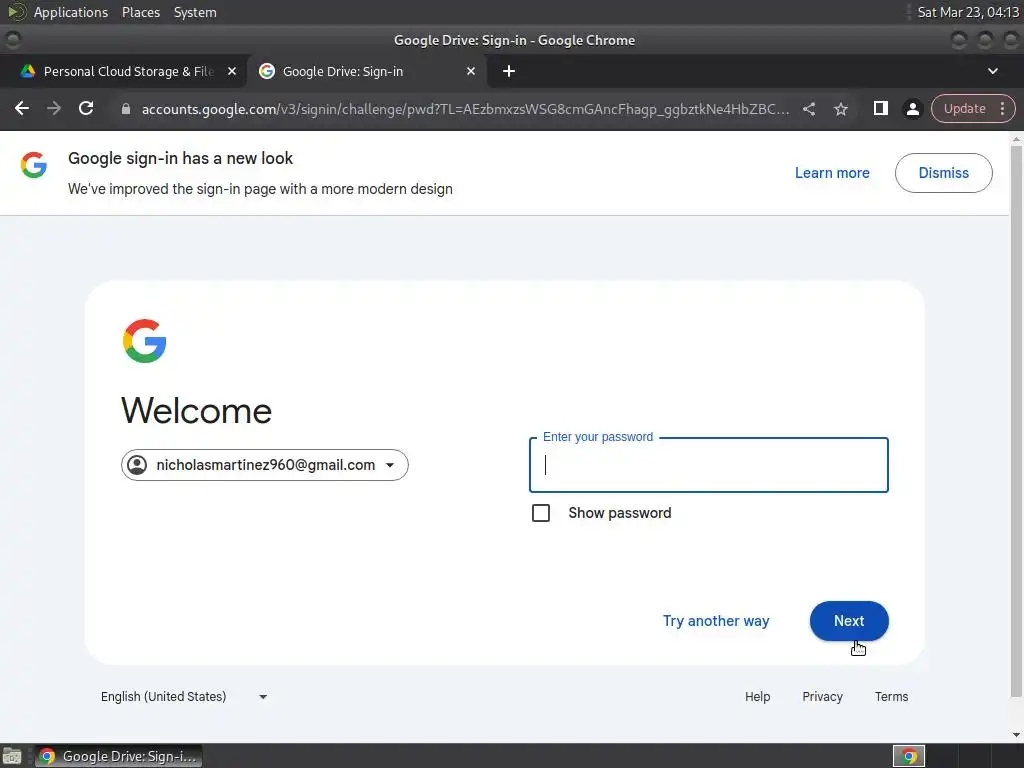Close the Google Drive Sign-in tab
The image size is (1024, 768).
tap(471, 71)
